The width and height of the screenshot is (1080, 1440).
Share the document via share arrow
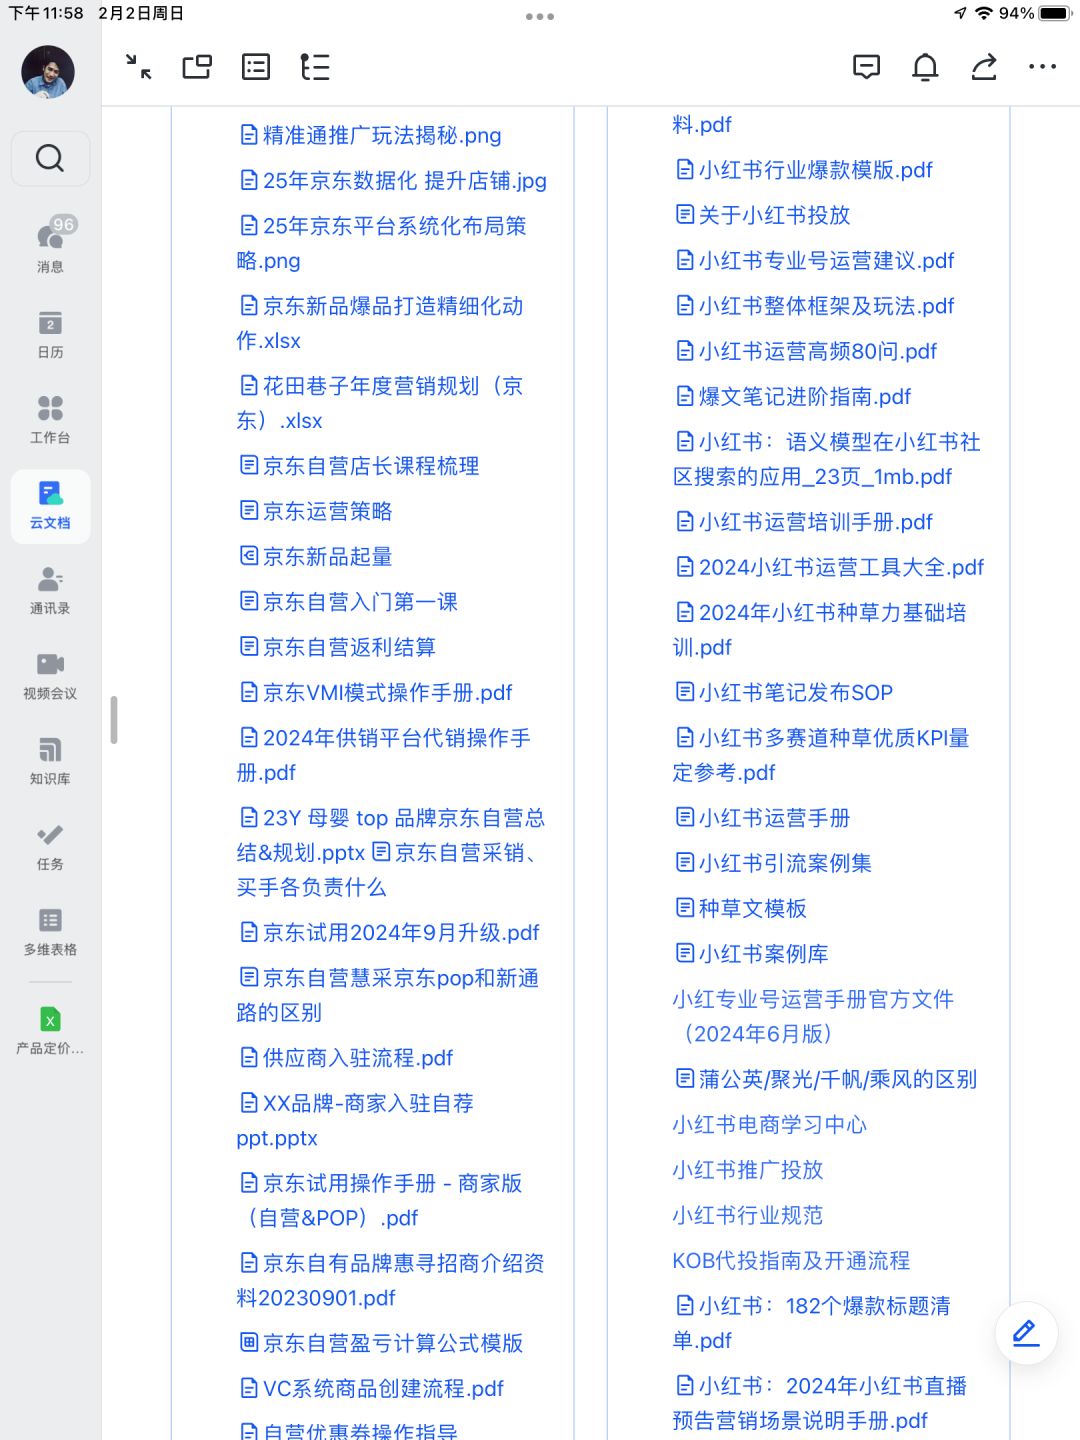point(984,67)
